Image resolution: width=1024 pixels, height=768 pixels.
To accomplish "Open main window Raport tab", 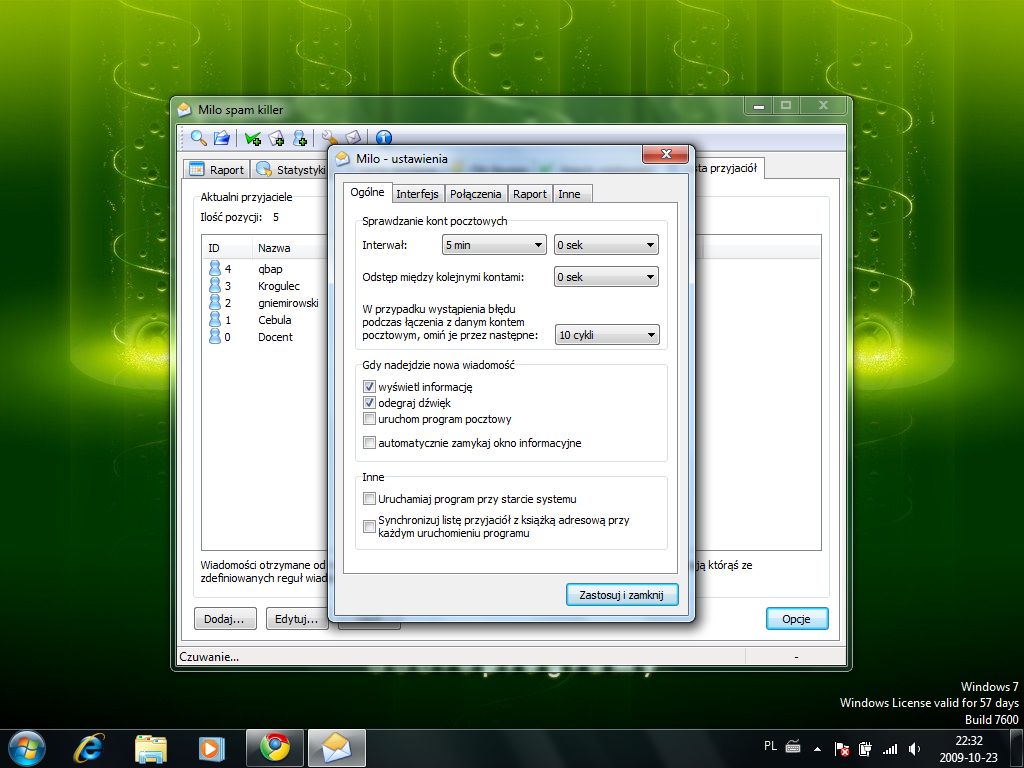I will pos(216,170).
